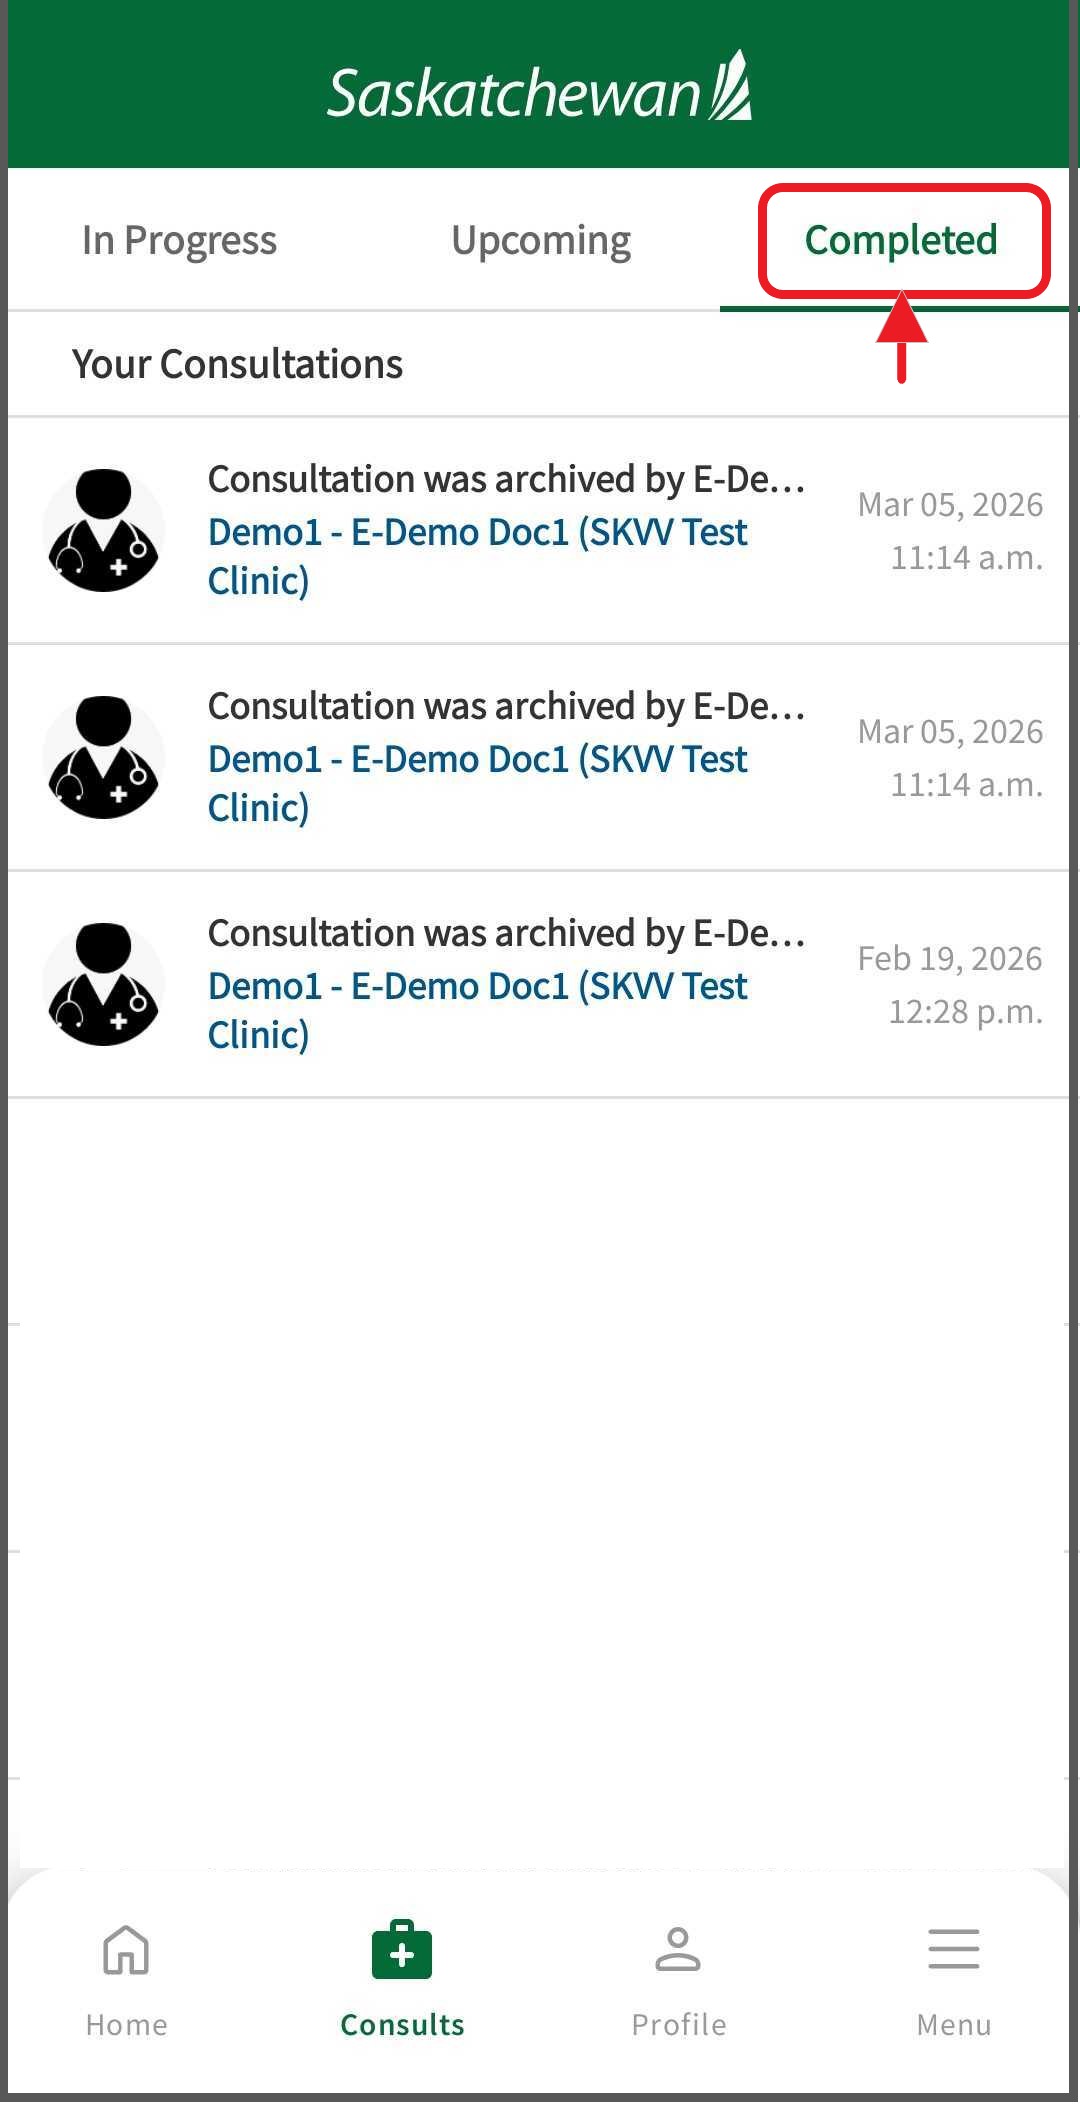Tap the doctor avatar of Feb 19 consultation

(104, 984)
